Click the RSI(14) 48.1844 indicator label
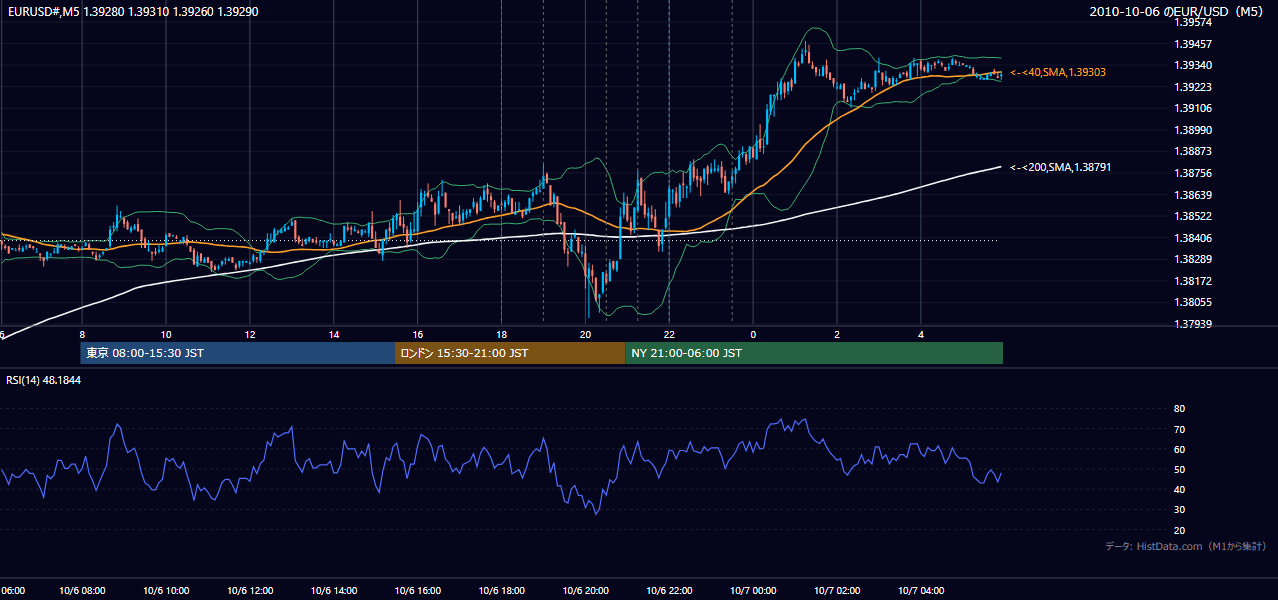Image resolution: width=1278 pixels, height=600 pixels. (x=44, y=380)
